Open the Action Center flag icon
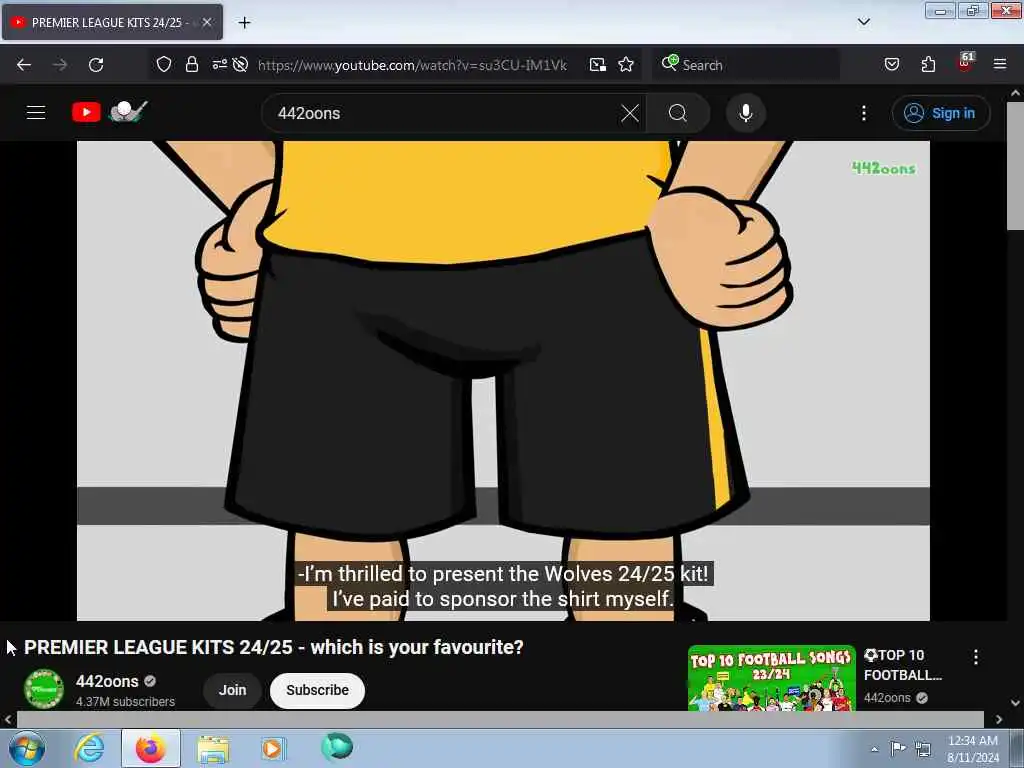1024x768 pixels. tap(898, 748)
